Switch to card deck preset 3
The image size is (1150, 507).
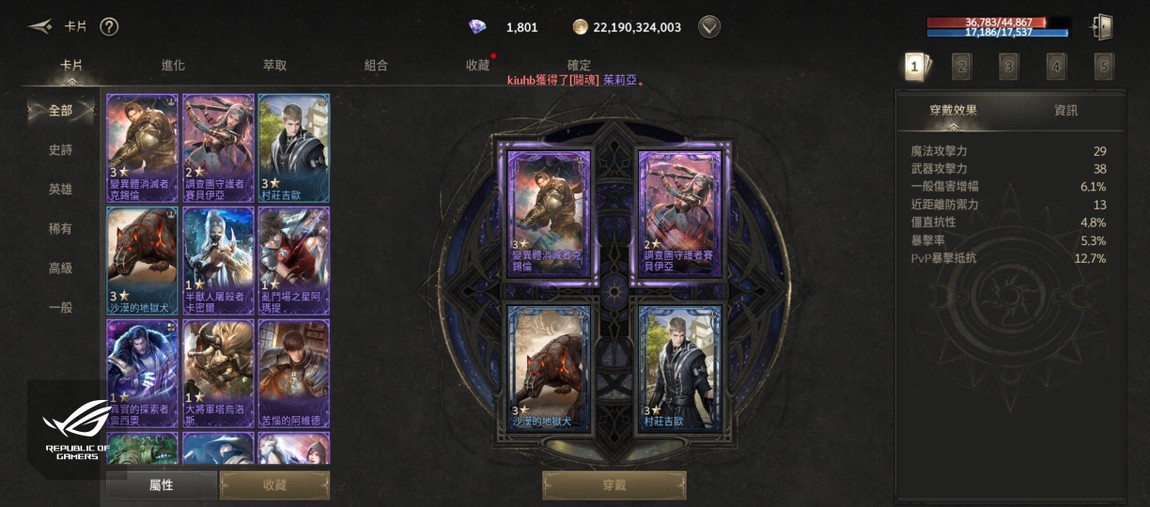1008,67
